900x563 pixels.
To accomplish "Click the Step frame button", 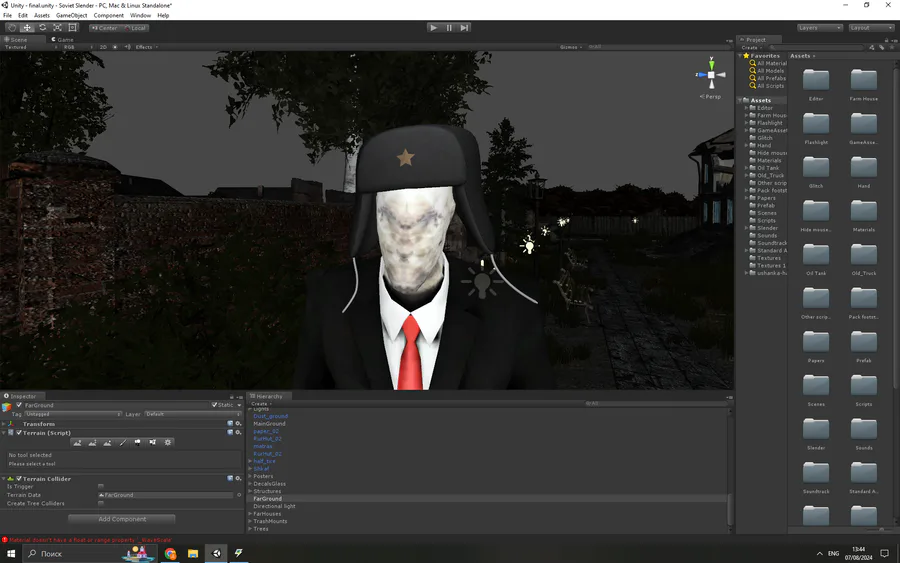I will 464,28.
